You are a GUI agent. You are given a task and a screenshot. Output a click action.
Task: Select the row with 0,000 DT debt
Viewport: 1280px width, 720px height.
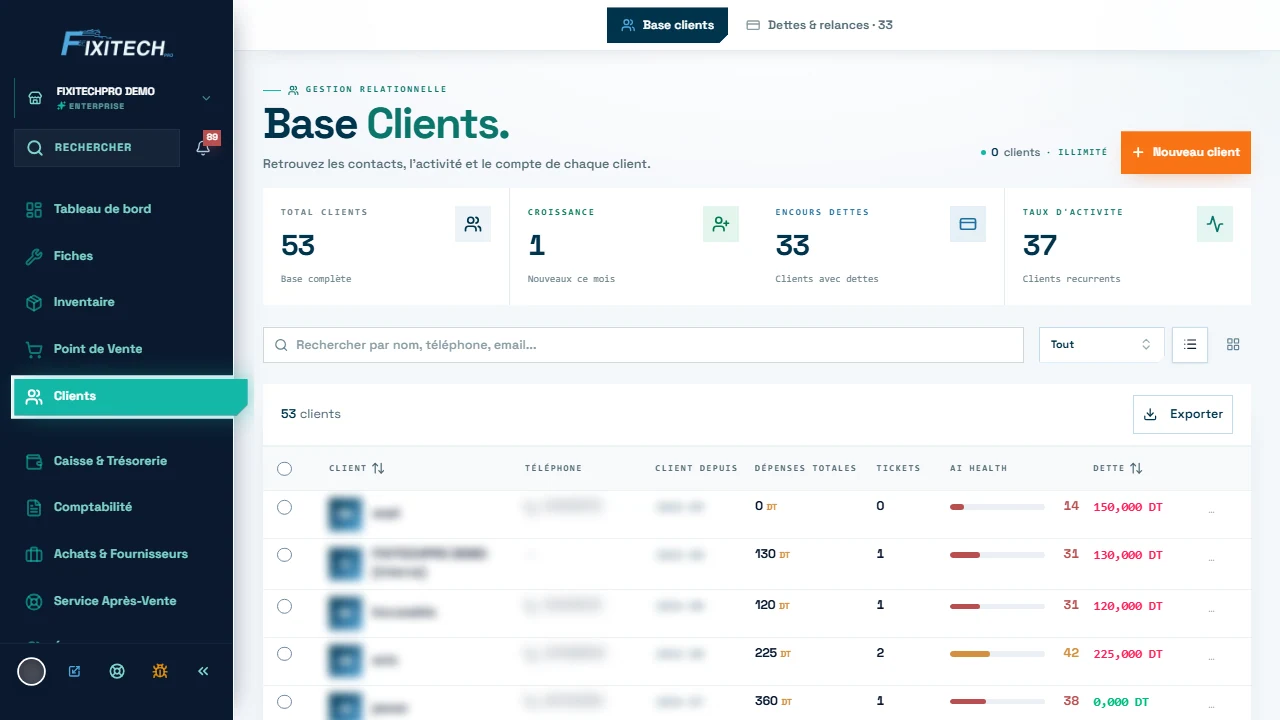(284, 701)
